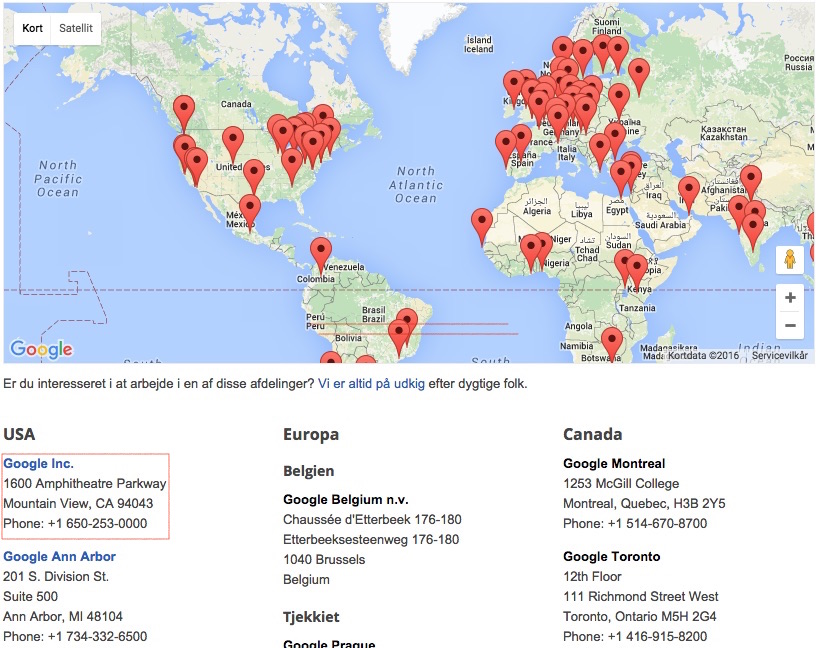Click the USA section heading
This screenshot has width=817, height=648.
tap(19, 434)
